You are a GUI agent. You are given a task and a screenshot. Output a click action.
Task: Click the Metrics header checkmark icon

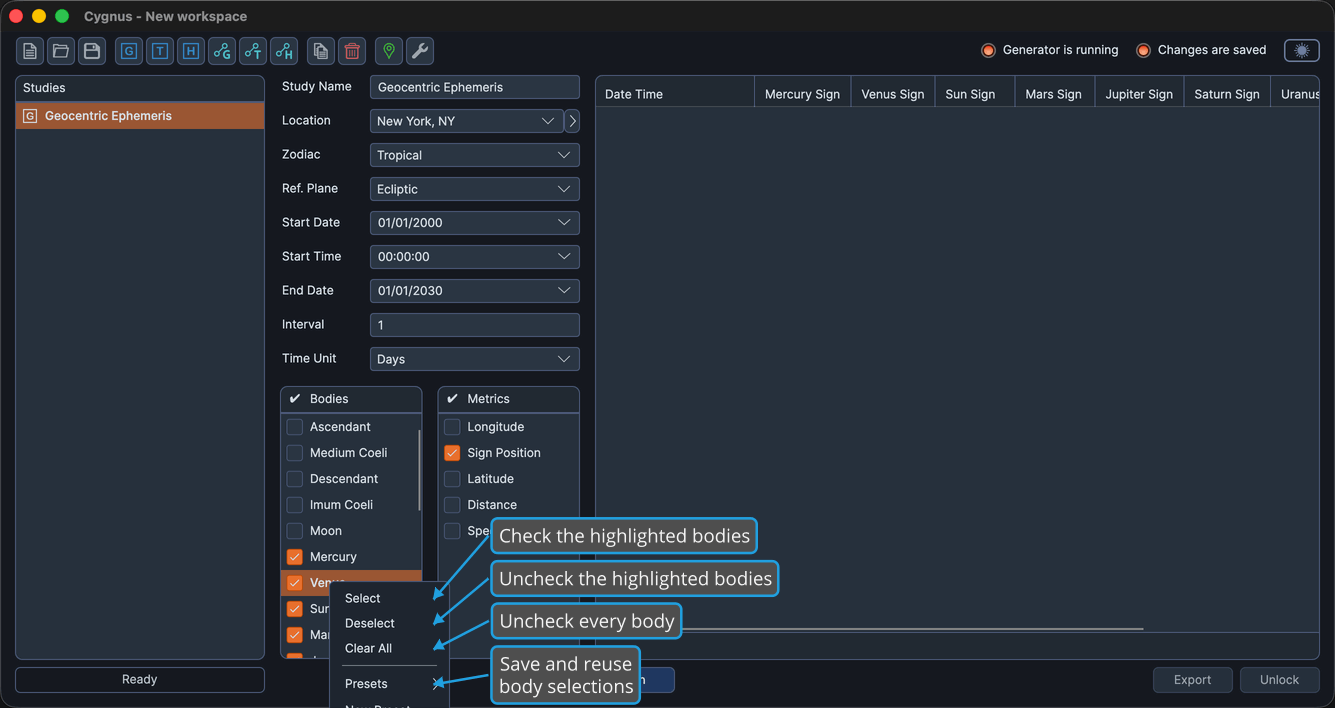452,399
